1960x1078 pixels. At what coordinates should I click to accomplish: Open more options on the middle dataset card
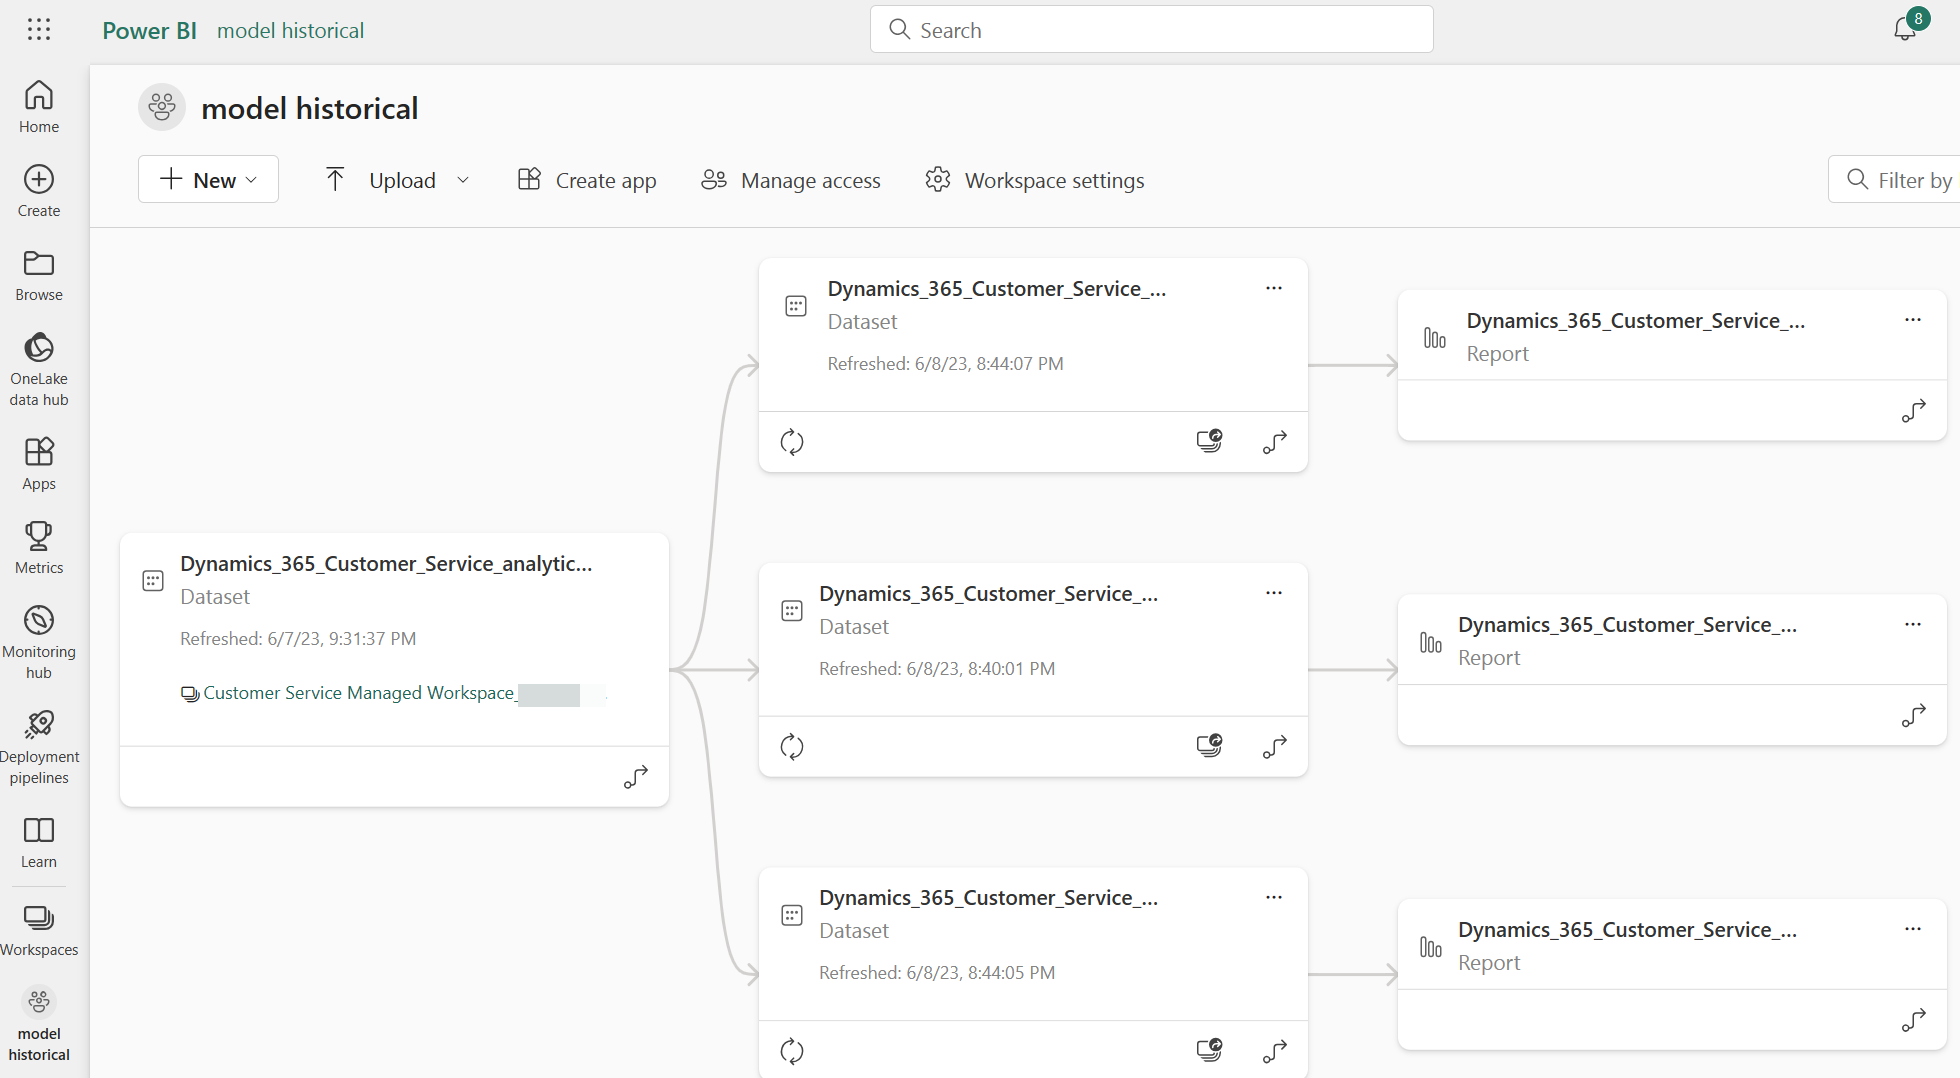point(1273,592)
